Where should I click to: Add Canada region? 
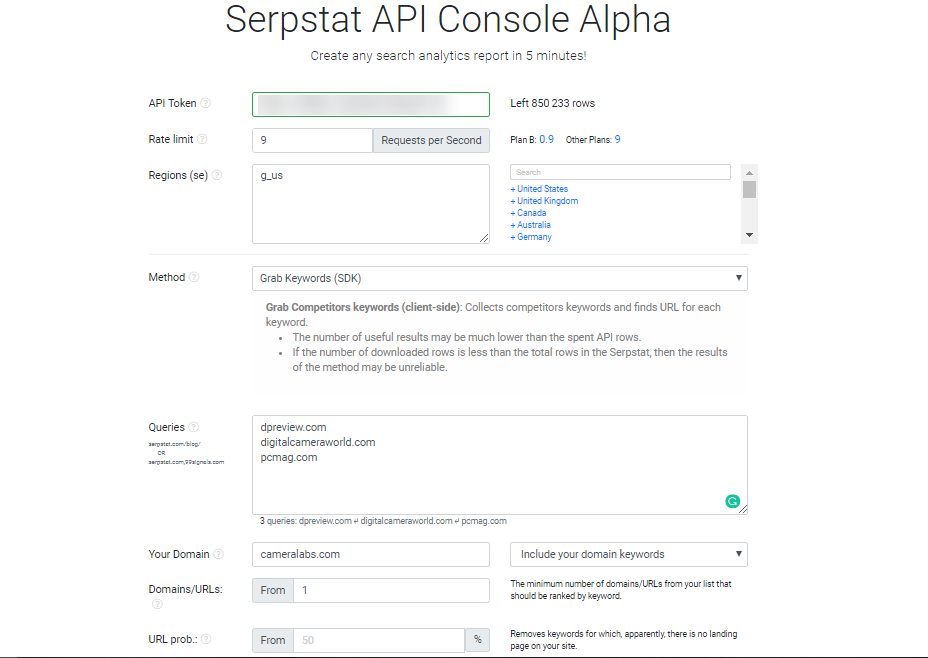pyautogui.click(x=529, y=212)
